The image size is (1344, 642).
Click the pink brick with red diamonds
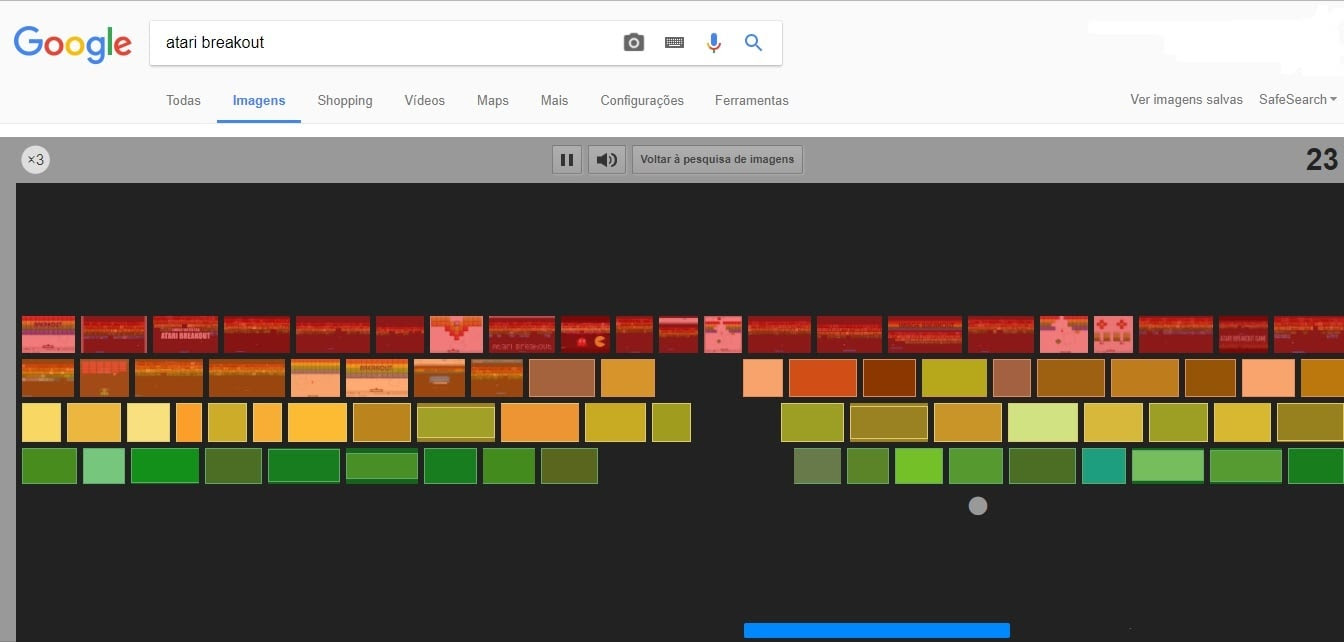click(1113, 334)
